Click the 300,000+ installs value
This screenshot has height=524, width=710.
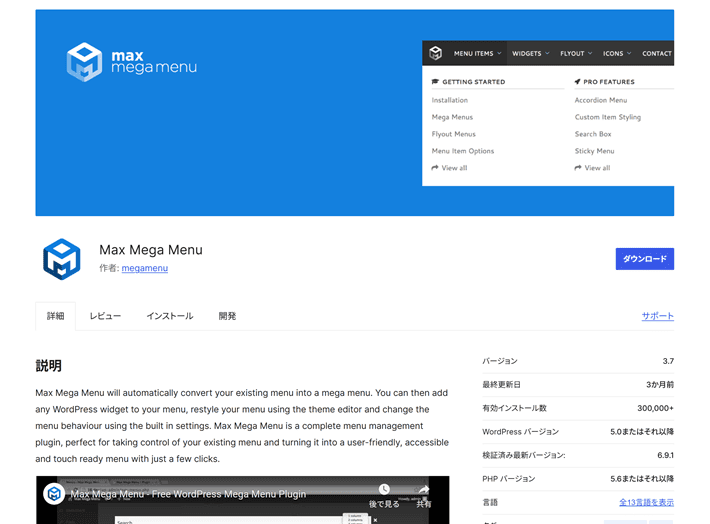click(x=655, y=408)
